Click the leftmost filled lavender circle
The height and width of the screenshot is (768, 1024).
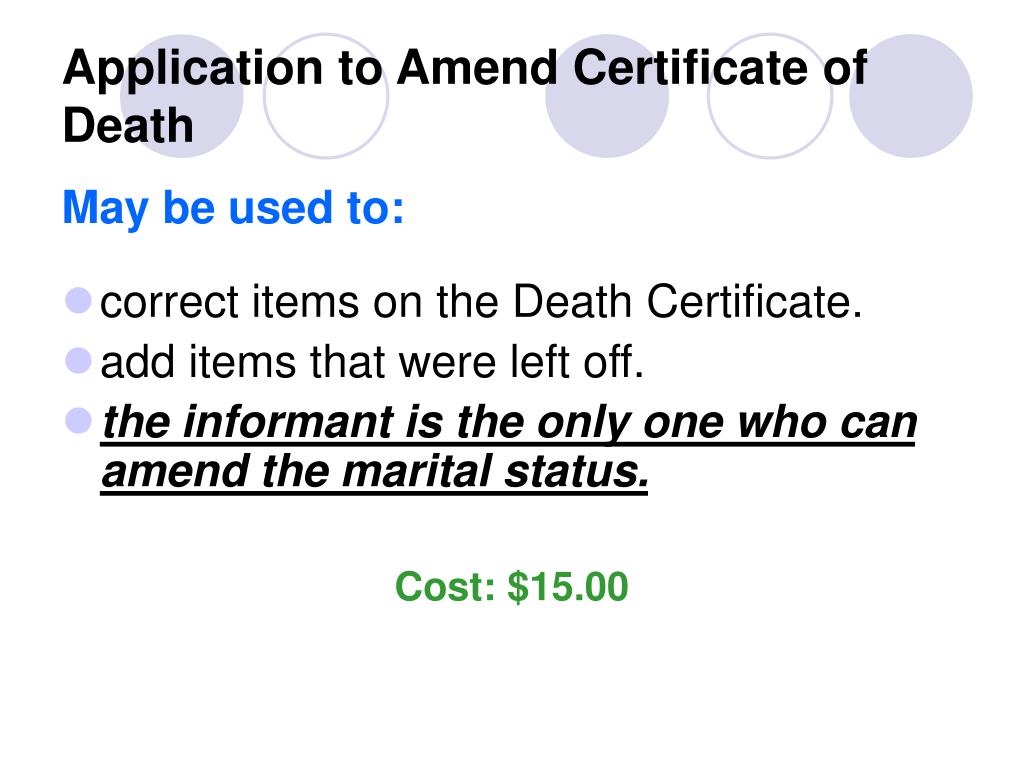click(182, 96)
